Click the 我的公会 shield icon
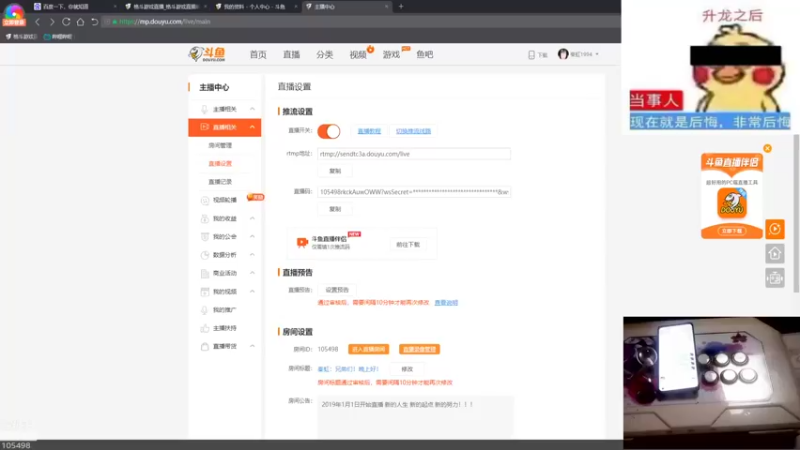This screenshot has height=450, width=800. pyautogui.click(x=205, y=237)
